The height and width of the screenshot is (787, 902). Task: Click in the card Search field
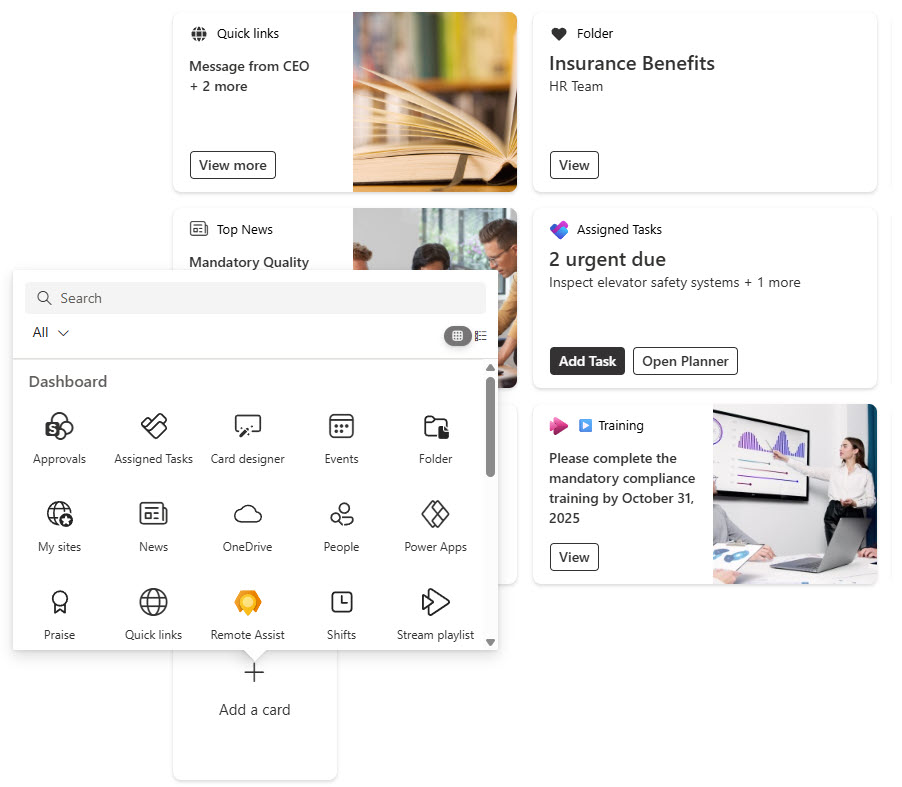coord(255,298)
